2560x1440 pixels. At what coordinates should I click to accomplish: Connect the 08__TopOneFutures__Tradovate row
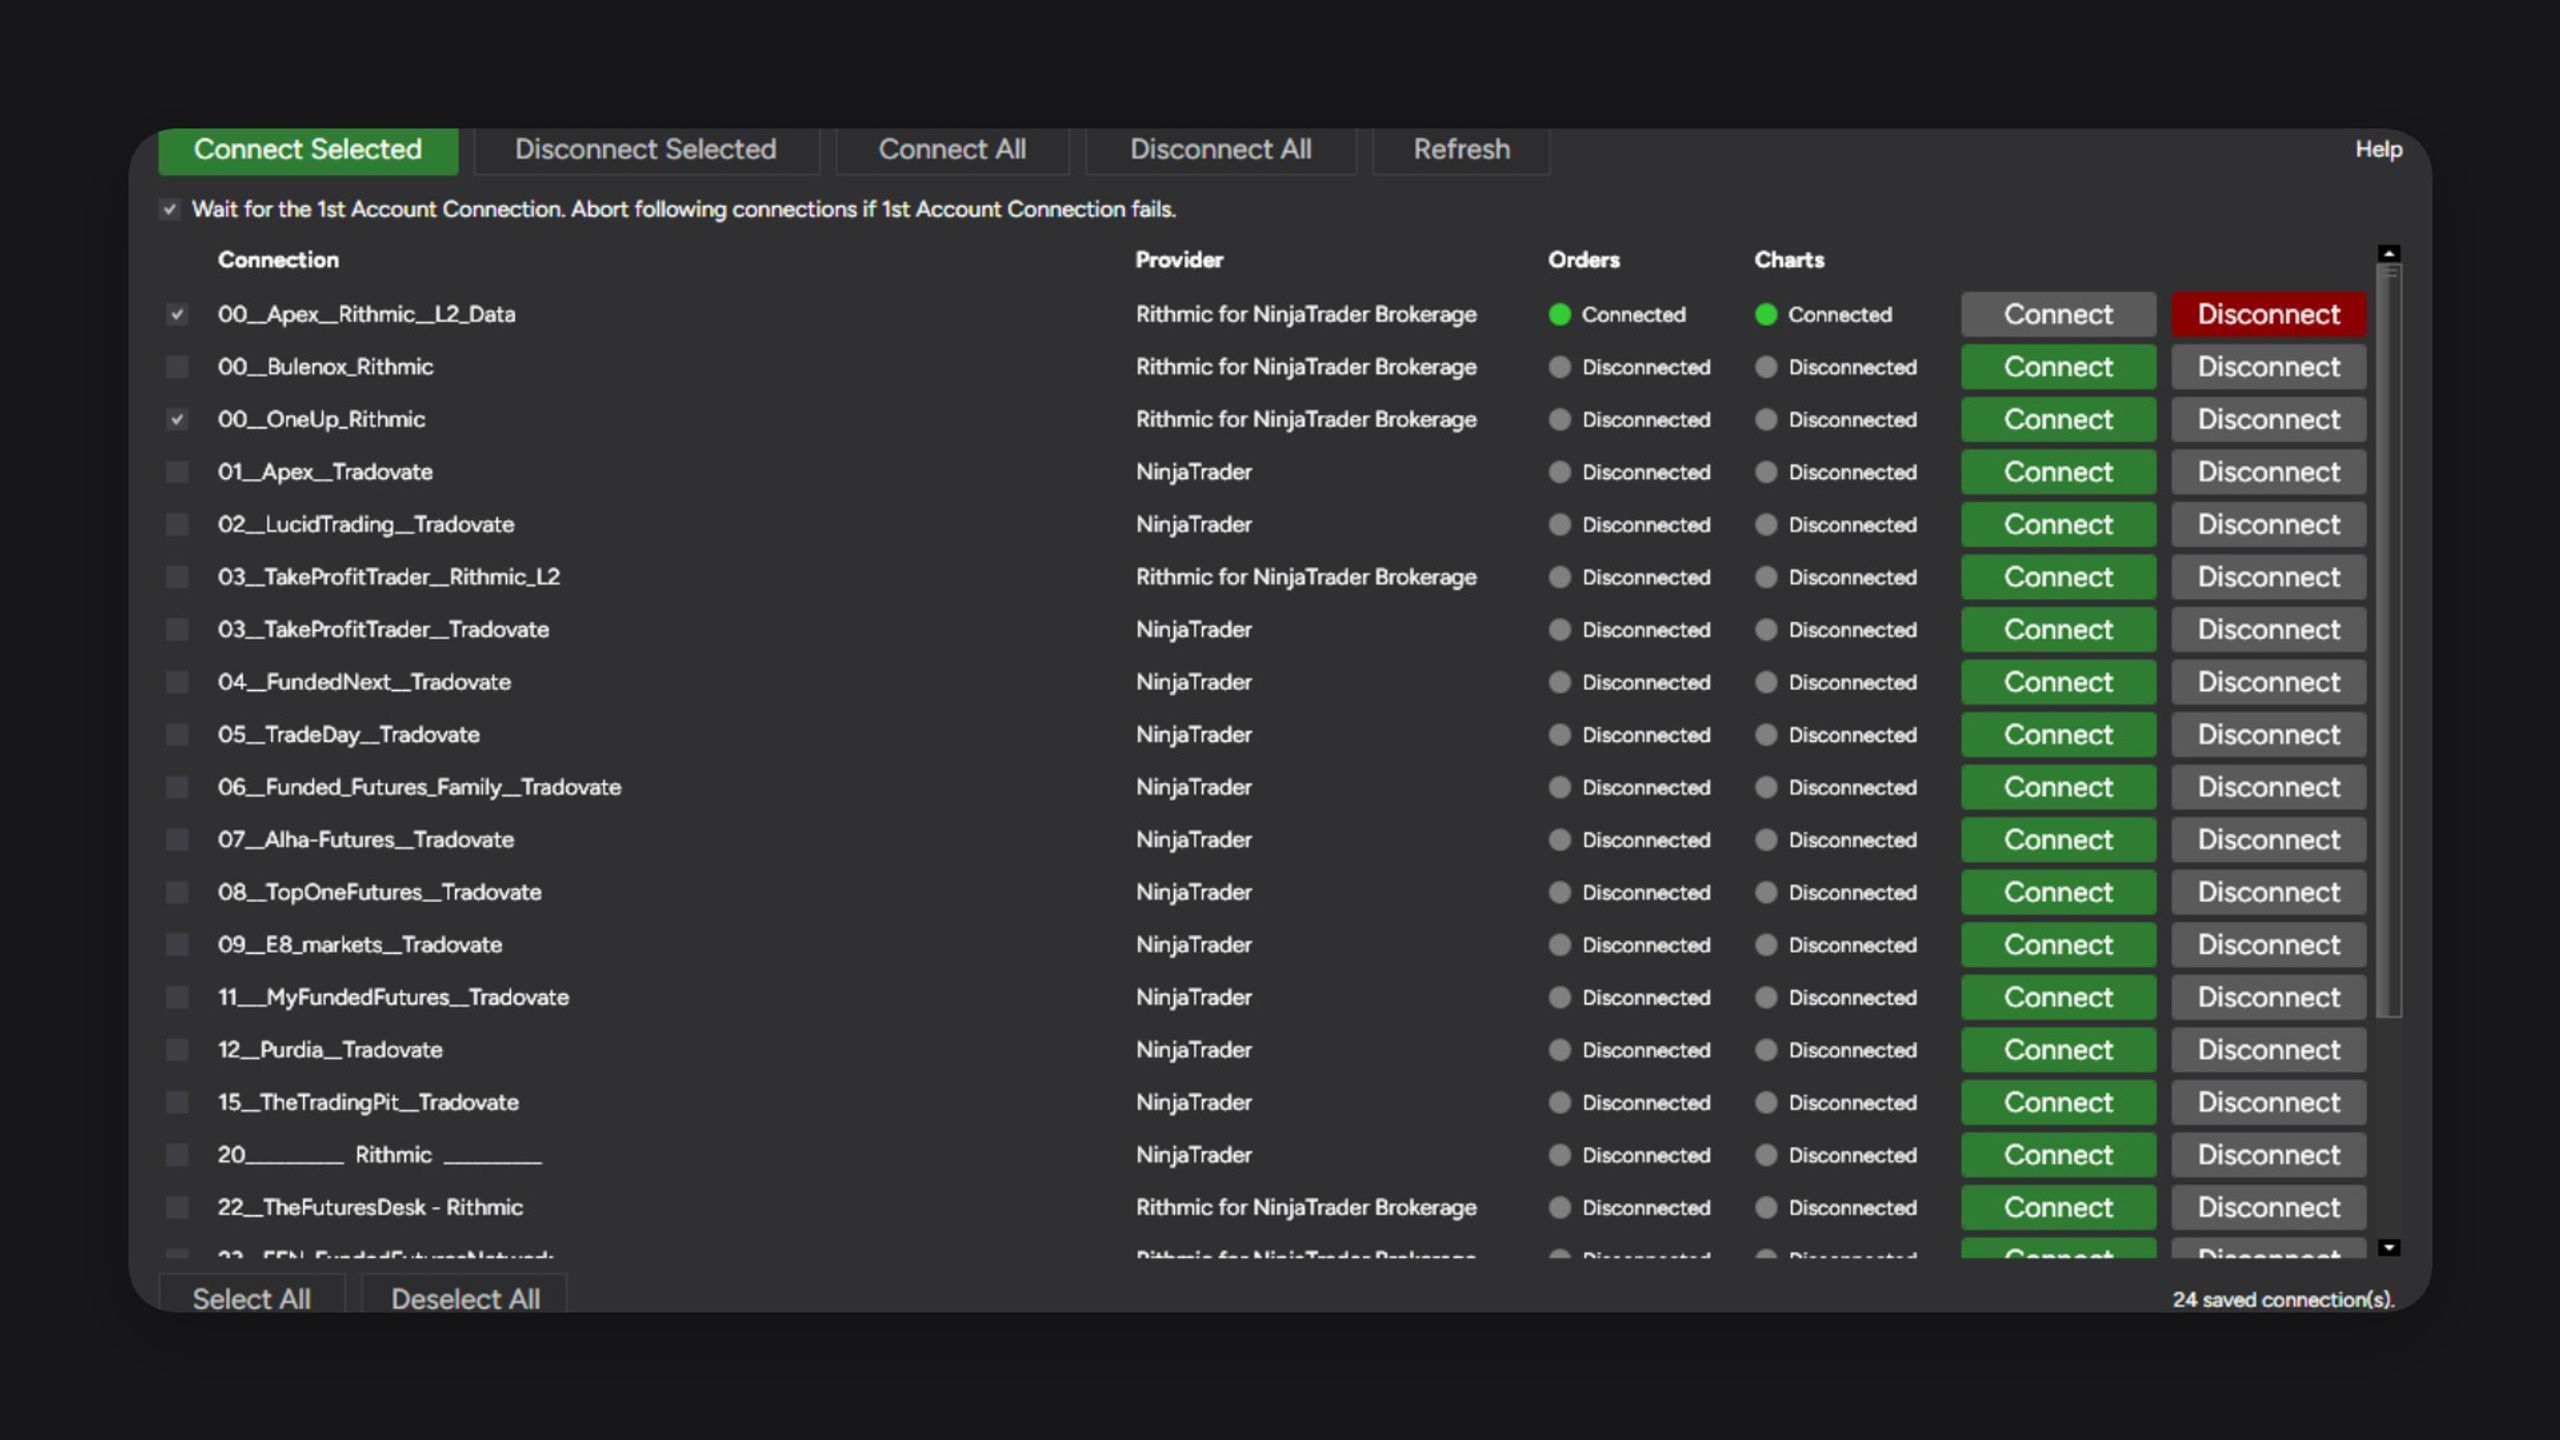point(2058,892)
